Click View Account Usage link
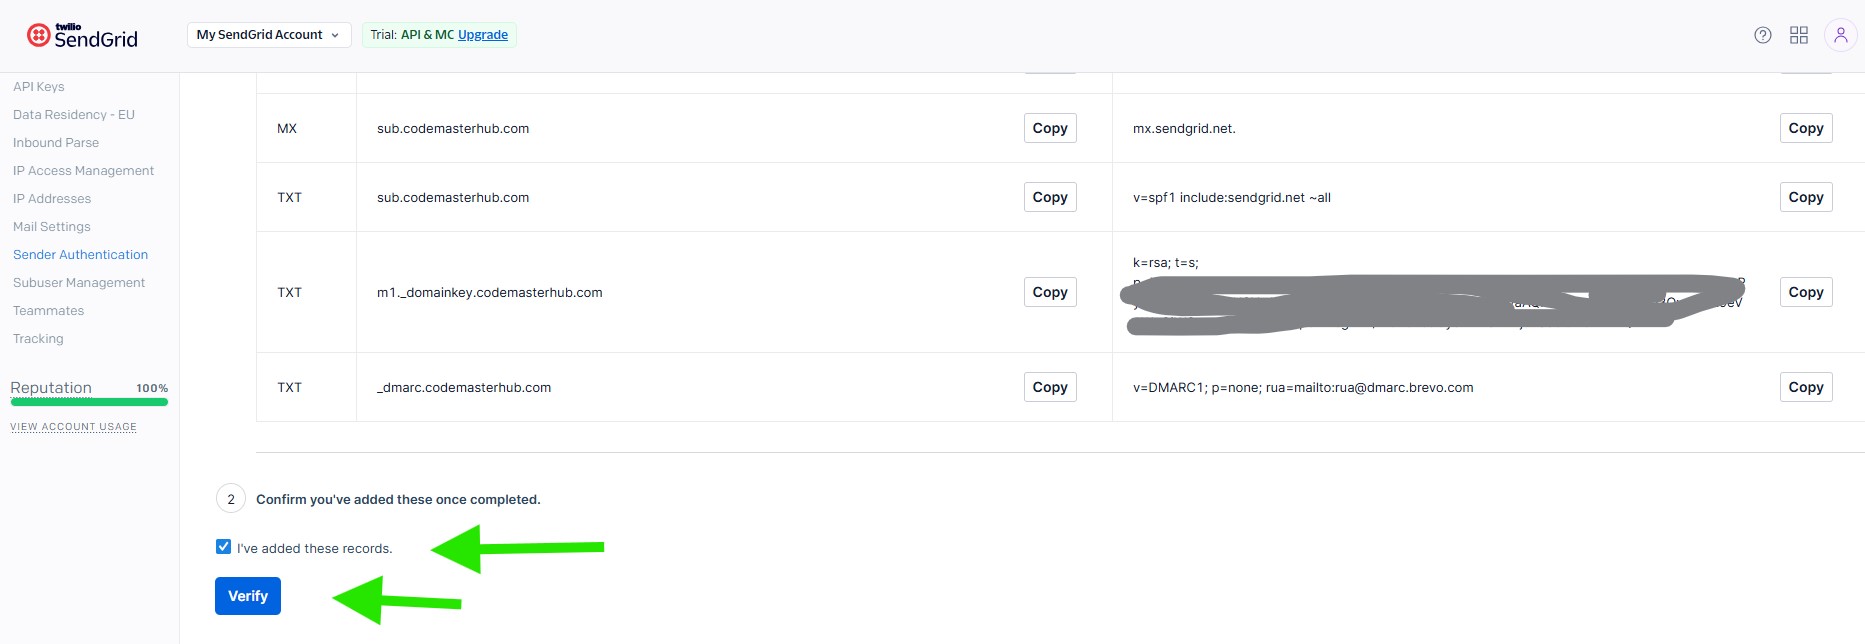1865x644 pixels. click(x=73, y=427)
